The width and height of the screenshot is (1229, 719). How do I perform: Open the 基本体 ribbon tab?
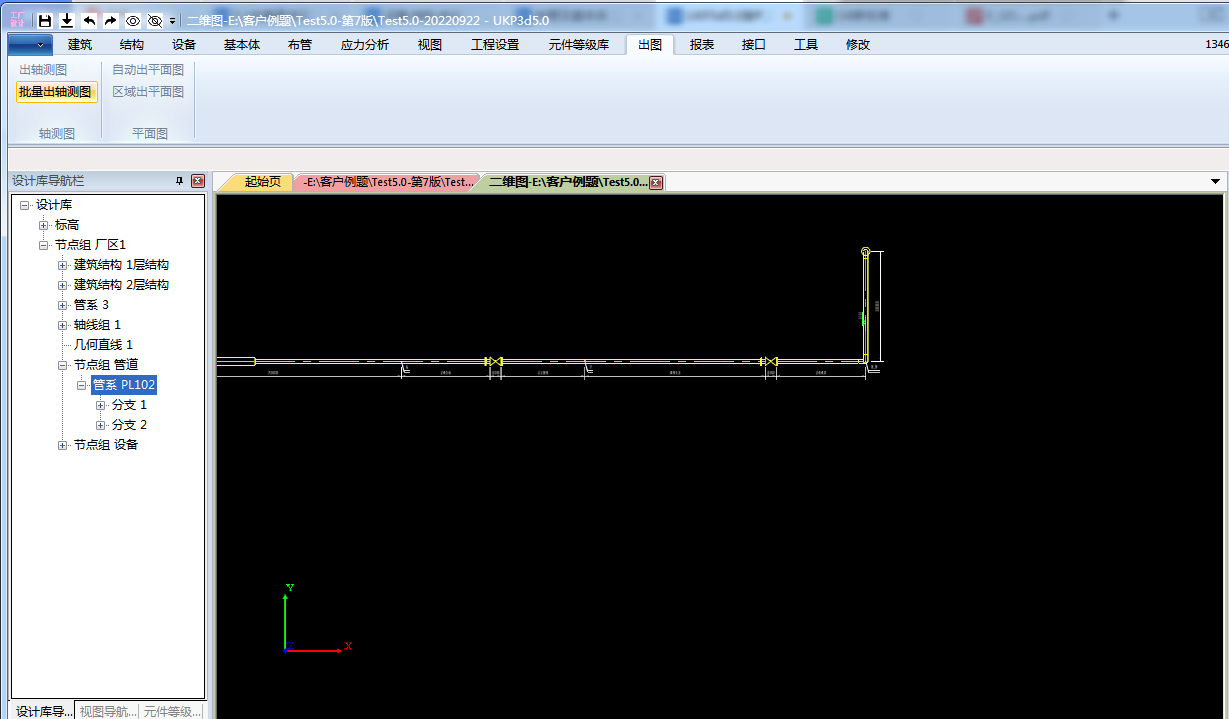(242, 44)
